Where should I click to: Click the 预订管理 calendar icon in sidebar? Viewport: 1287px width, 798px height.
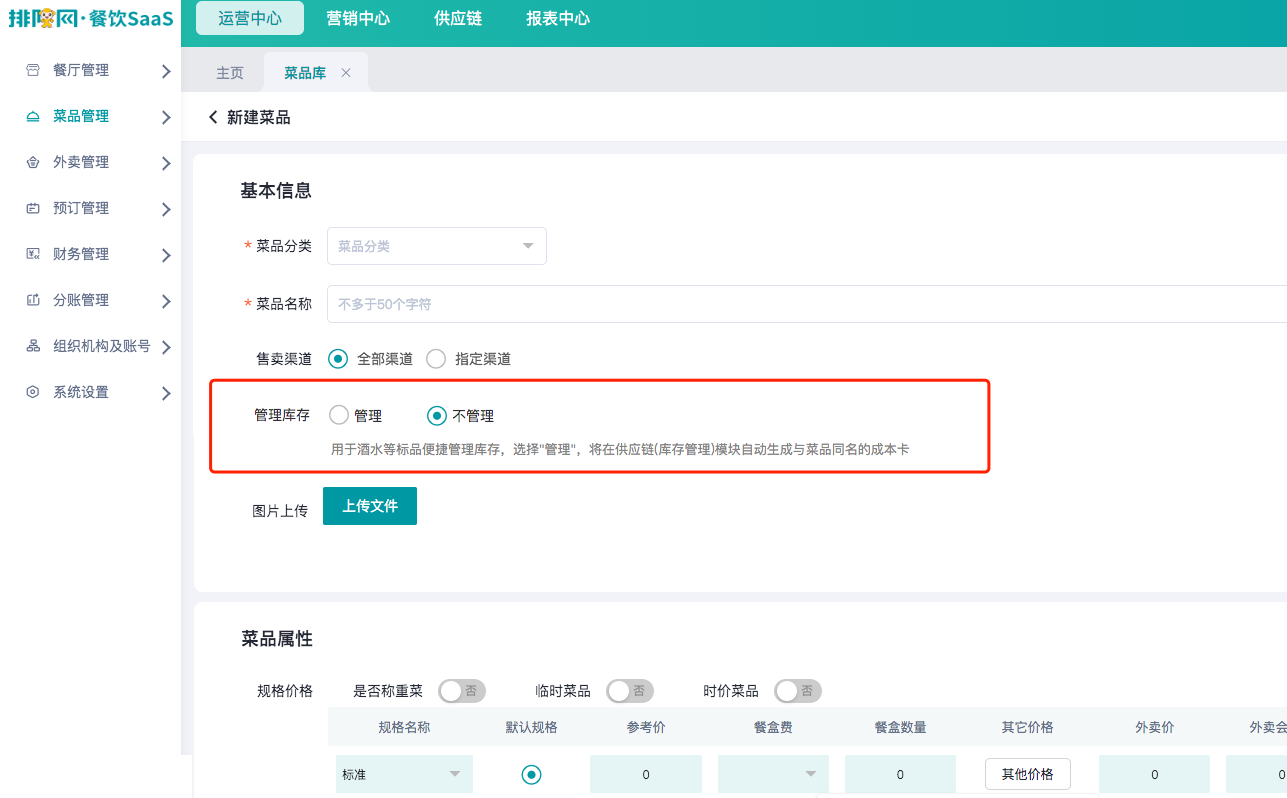coord(33,208)
